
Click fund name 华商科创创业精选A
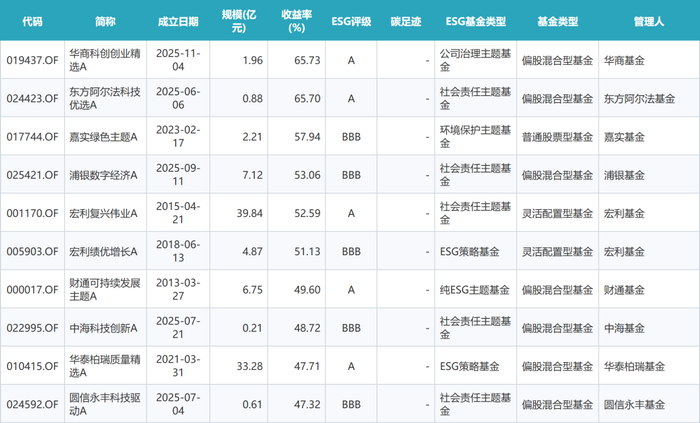(x=105, y=60)
